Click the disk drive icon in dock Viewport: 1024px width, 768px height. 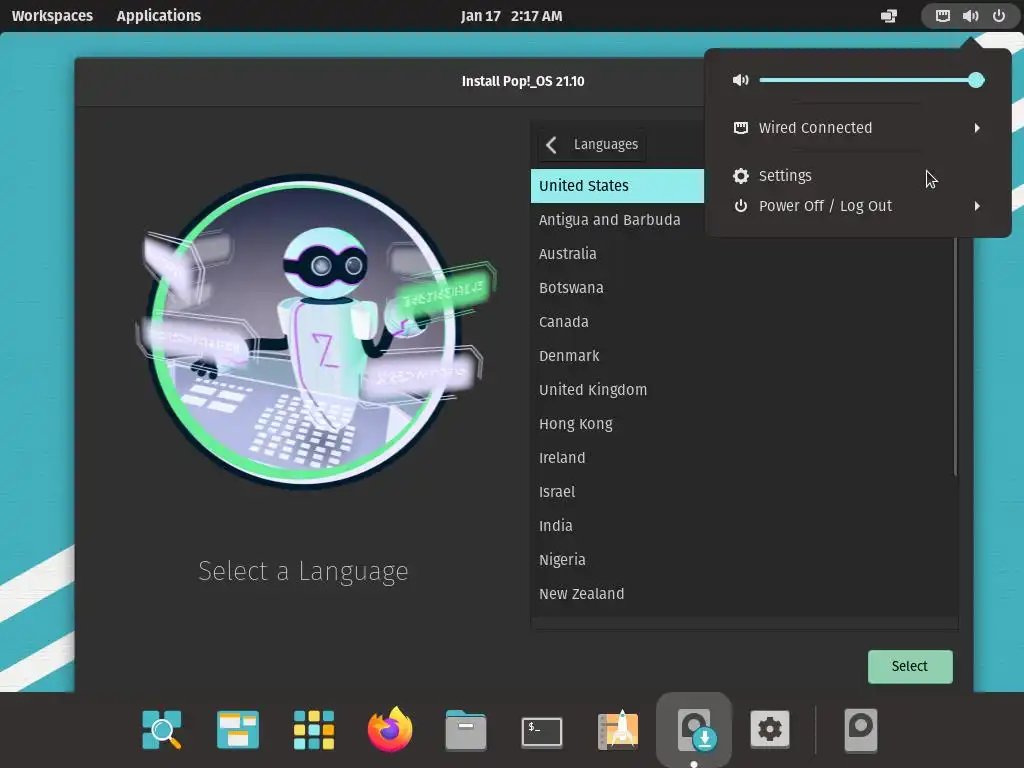pos(861,729)
